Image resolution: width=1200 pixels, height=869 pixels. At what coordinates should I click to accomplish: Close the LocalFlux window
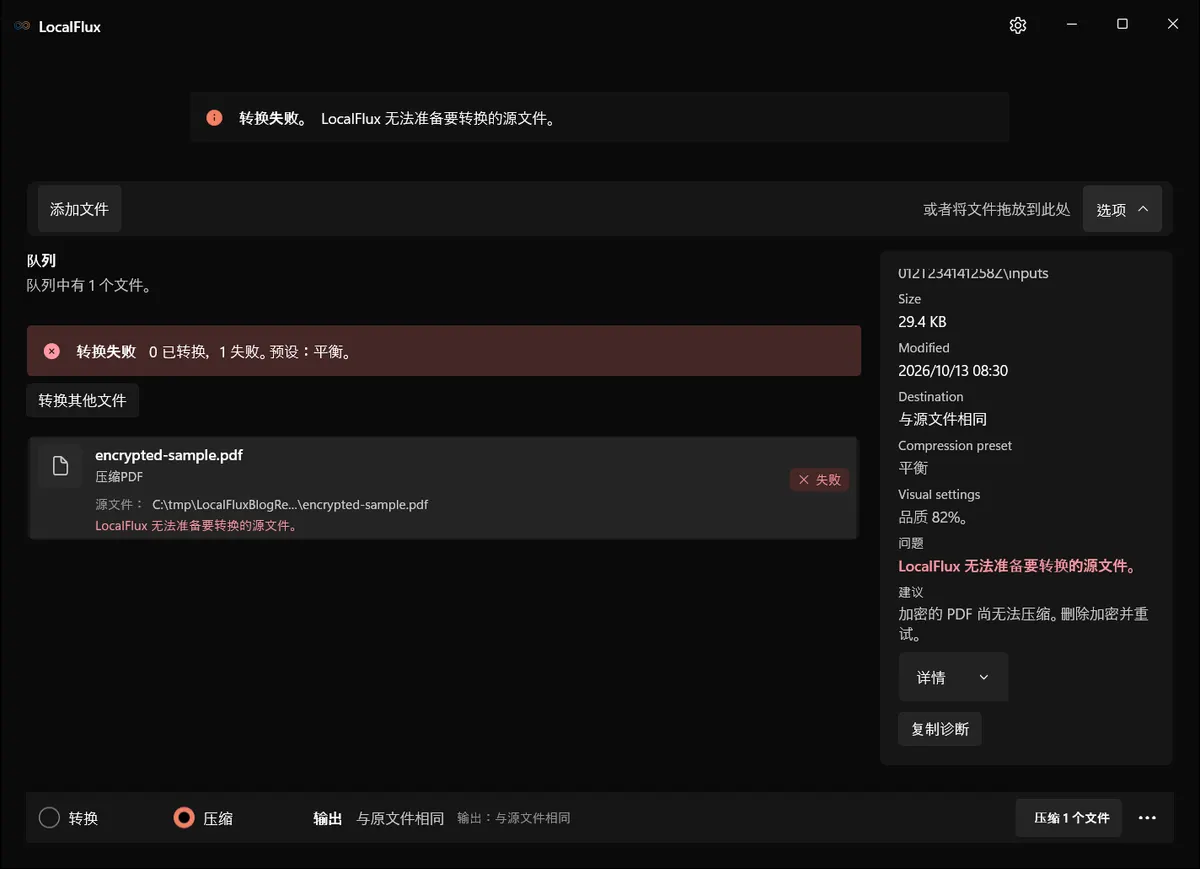click(x=1173, y=24)
